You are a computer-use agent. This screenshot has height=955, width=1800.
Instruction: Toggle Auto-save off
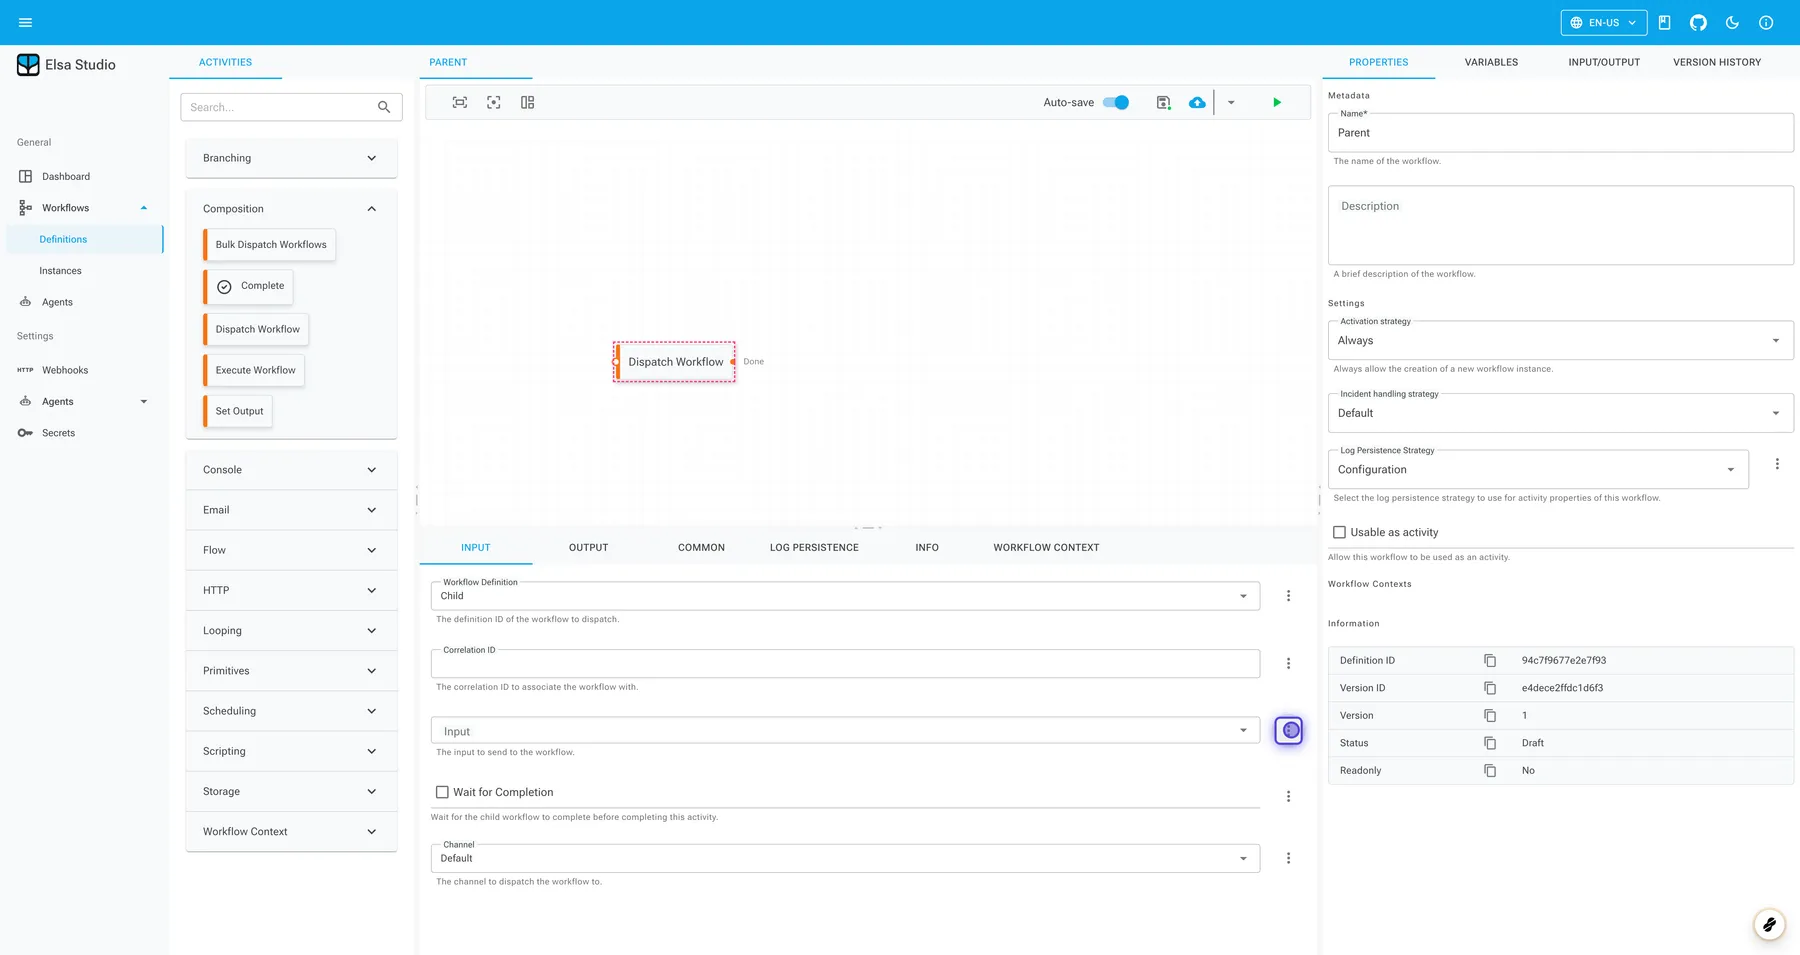1116,102
